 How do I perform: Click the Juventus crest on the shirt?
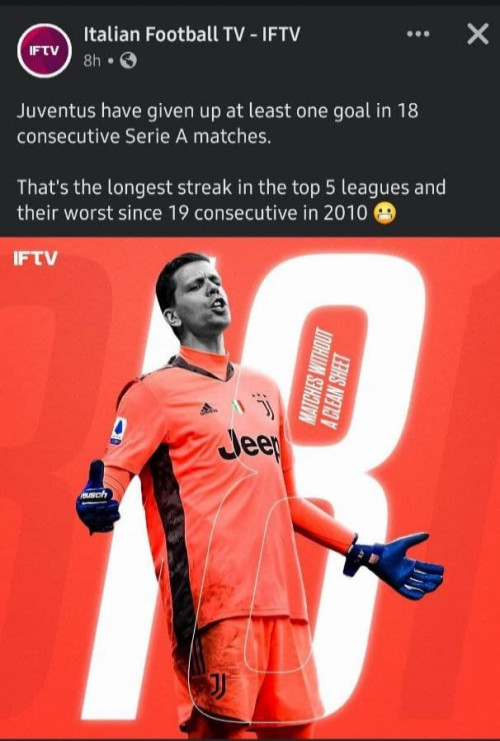click(x=265, y=405)
